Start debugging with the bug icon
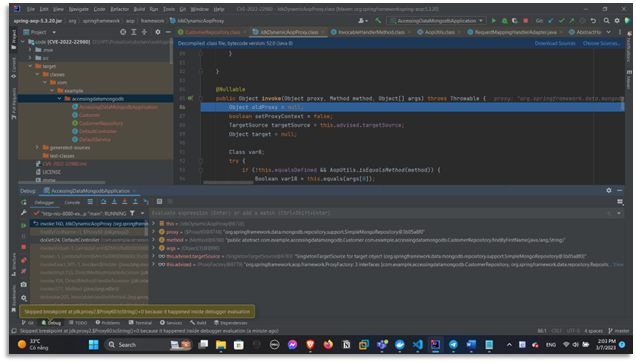The image size is (636, 363). (x=505, y=21)
